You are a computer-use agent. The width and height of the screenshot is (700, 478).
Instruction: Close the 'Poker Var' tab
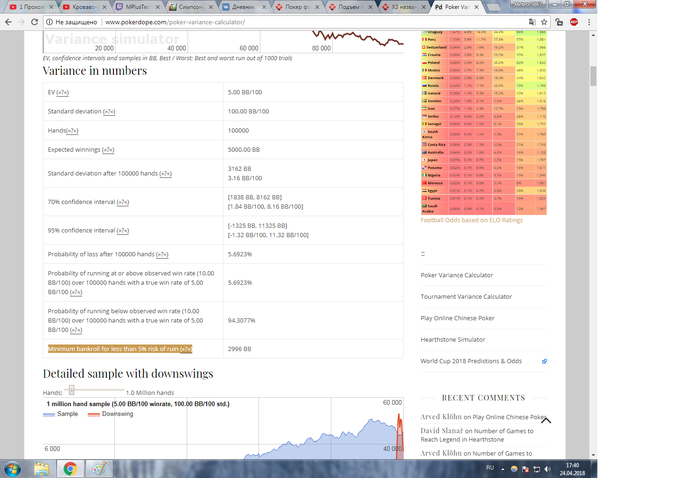click(476, 7)
